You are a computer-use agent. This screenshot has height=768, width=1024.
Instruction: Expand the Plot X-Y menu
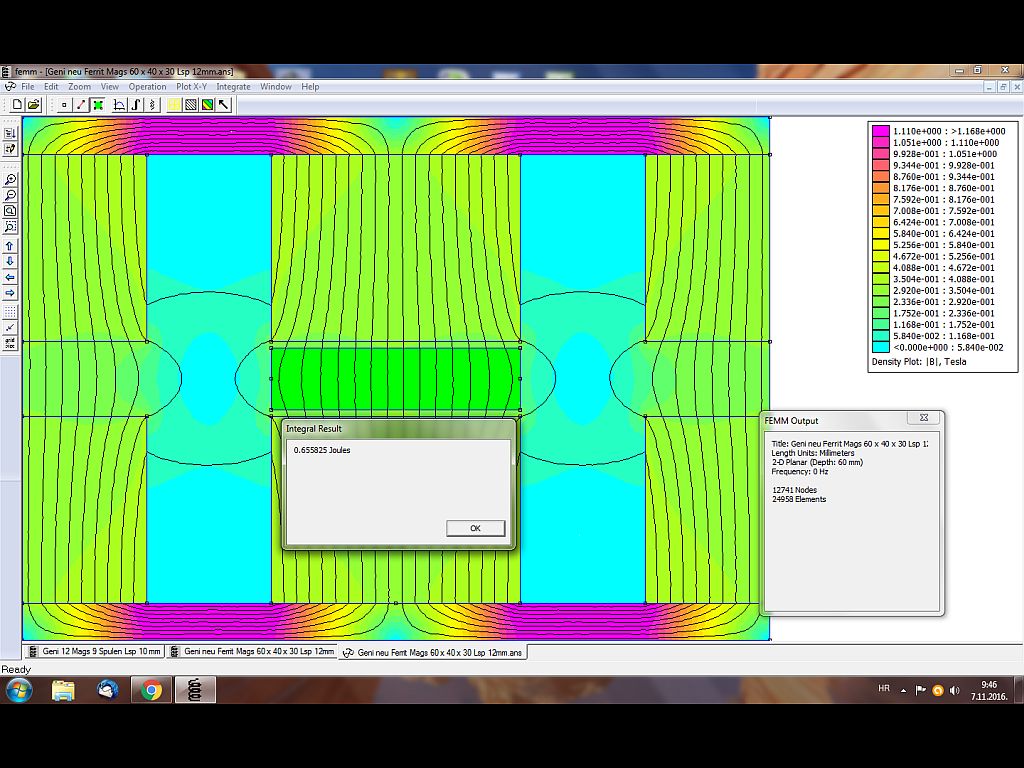(x=191, y=87)
